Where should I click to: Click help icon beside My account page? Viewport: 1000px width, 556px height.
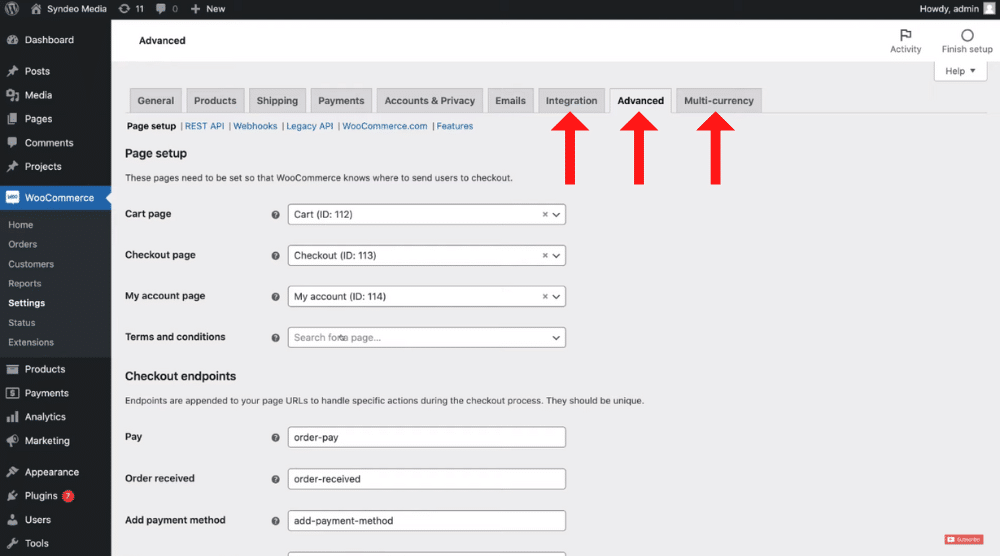pos(276,296)
